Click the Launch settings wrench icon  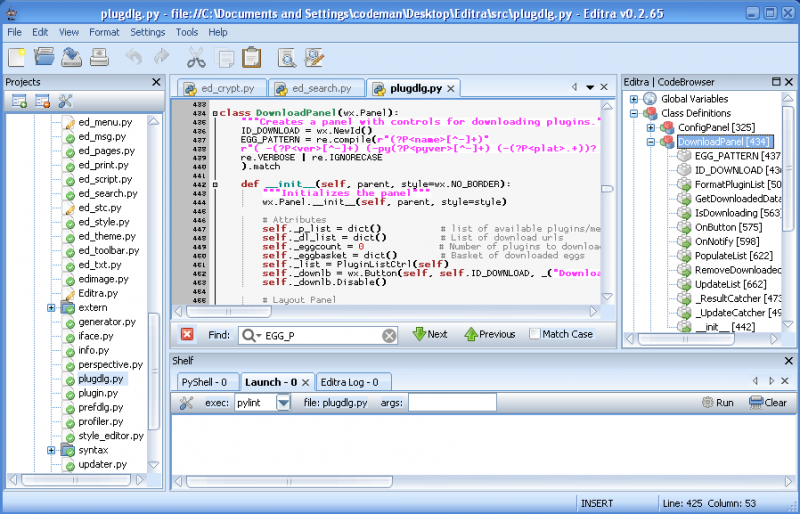coord(186,403)
